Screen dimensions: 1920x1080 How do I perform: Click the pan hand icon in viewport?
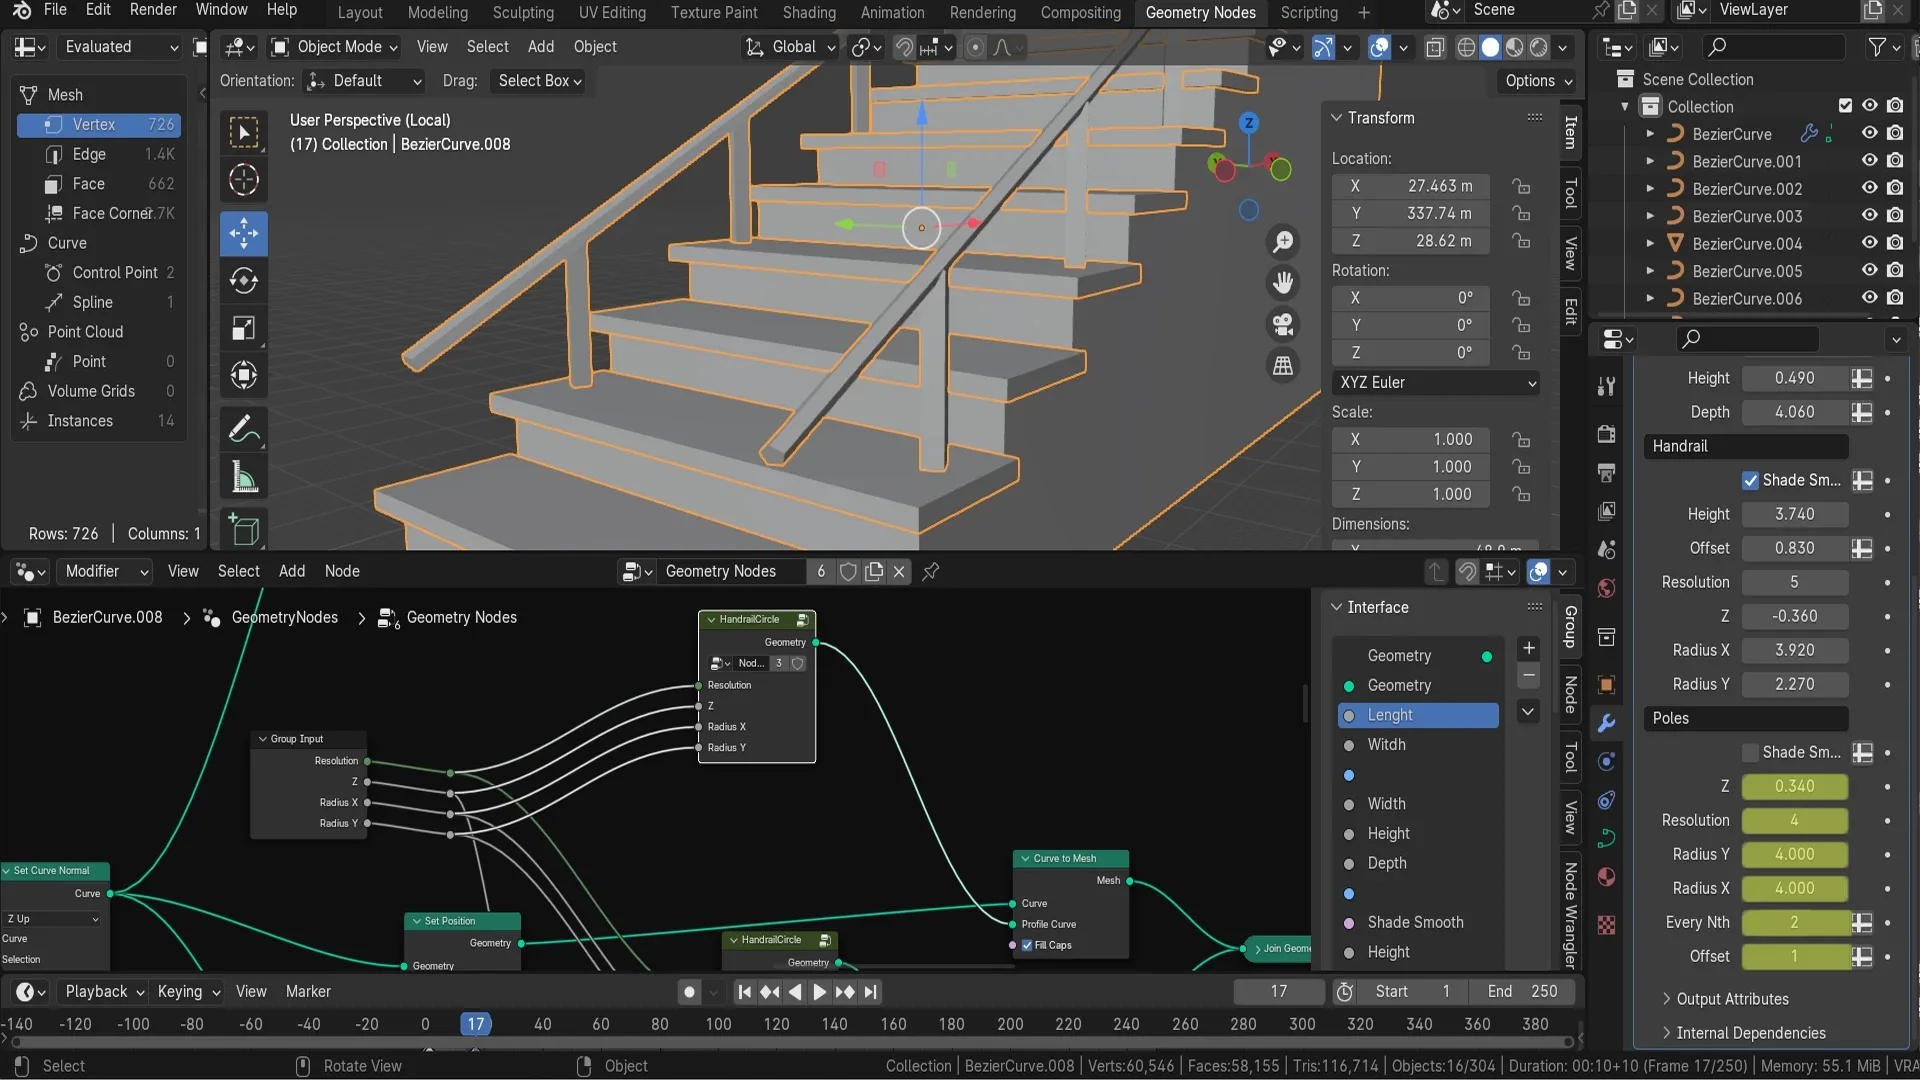point(1283,283)
